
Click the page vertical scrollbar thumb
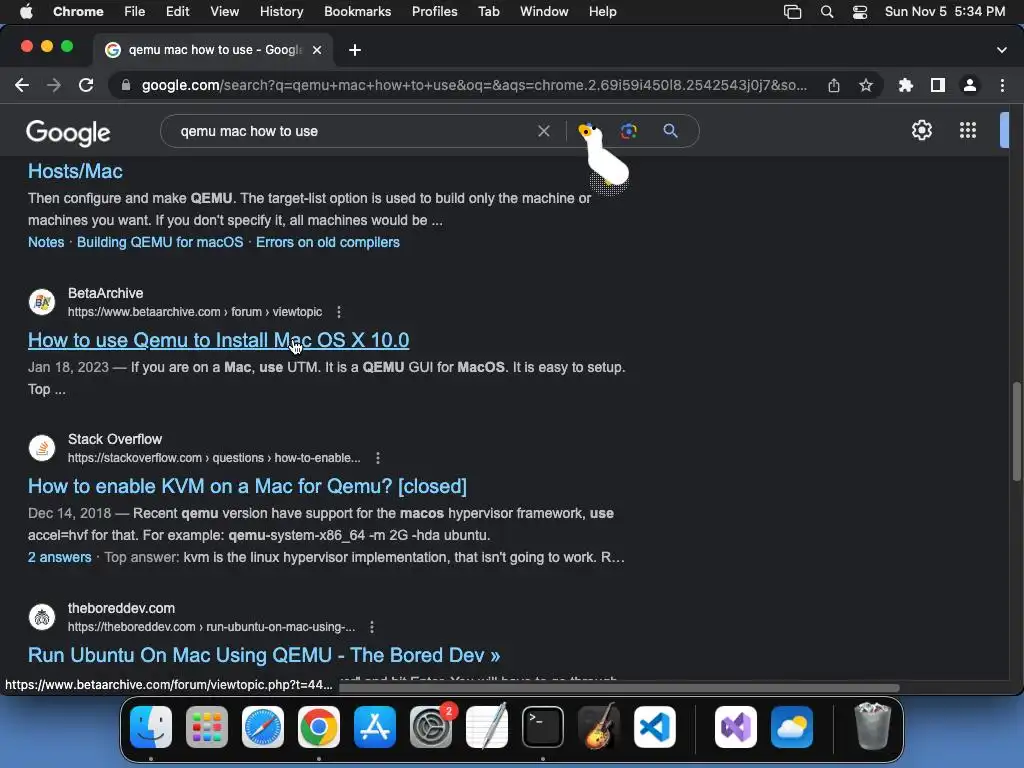(x=1016, y=431)
